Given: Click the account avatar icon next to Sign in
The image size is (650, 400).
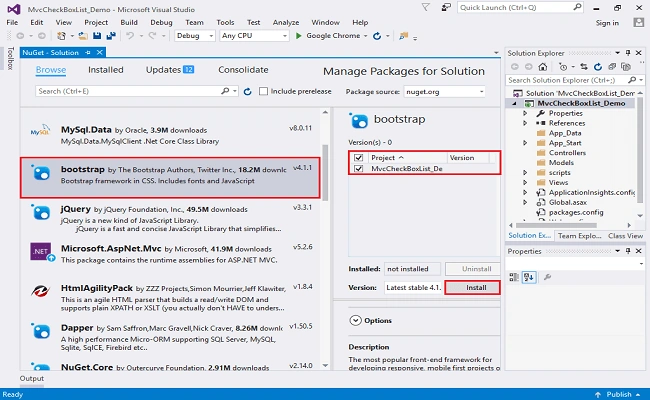Looking at the screenshot, I should tap(639, 23).
